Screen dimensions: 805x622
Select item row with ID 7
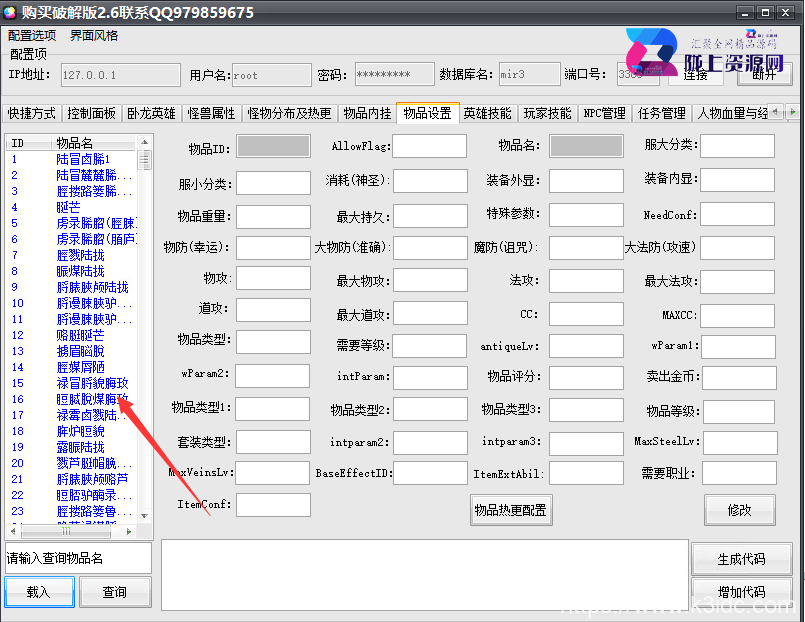point(72,255)
